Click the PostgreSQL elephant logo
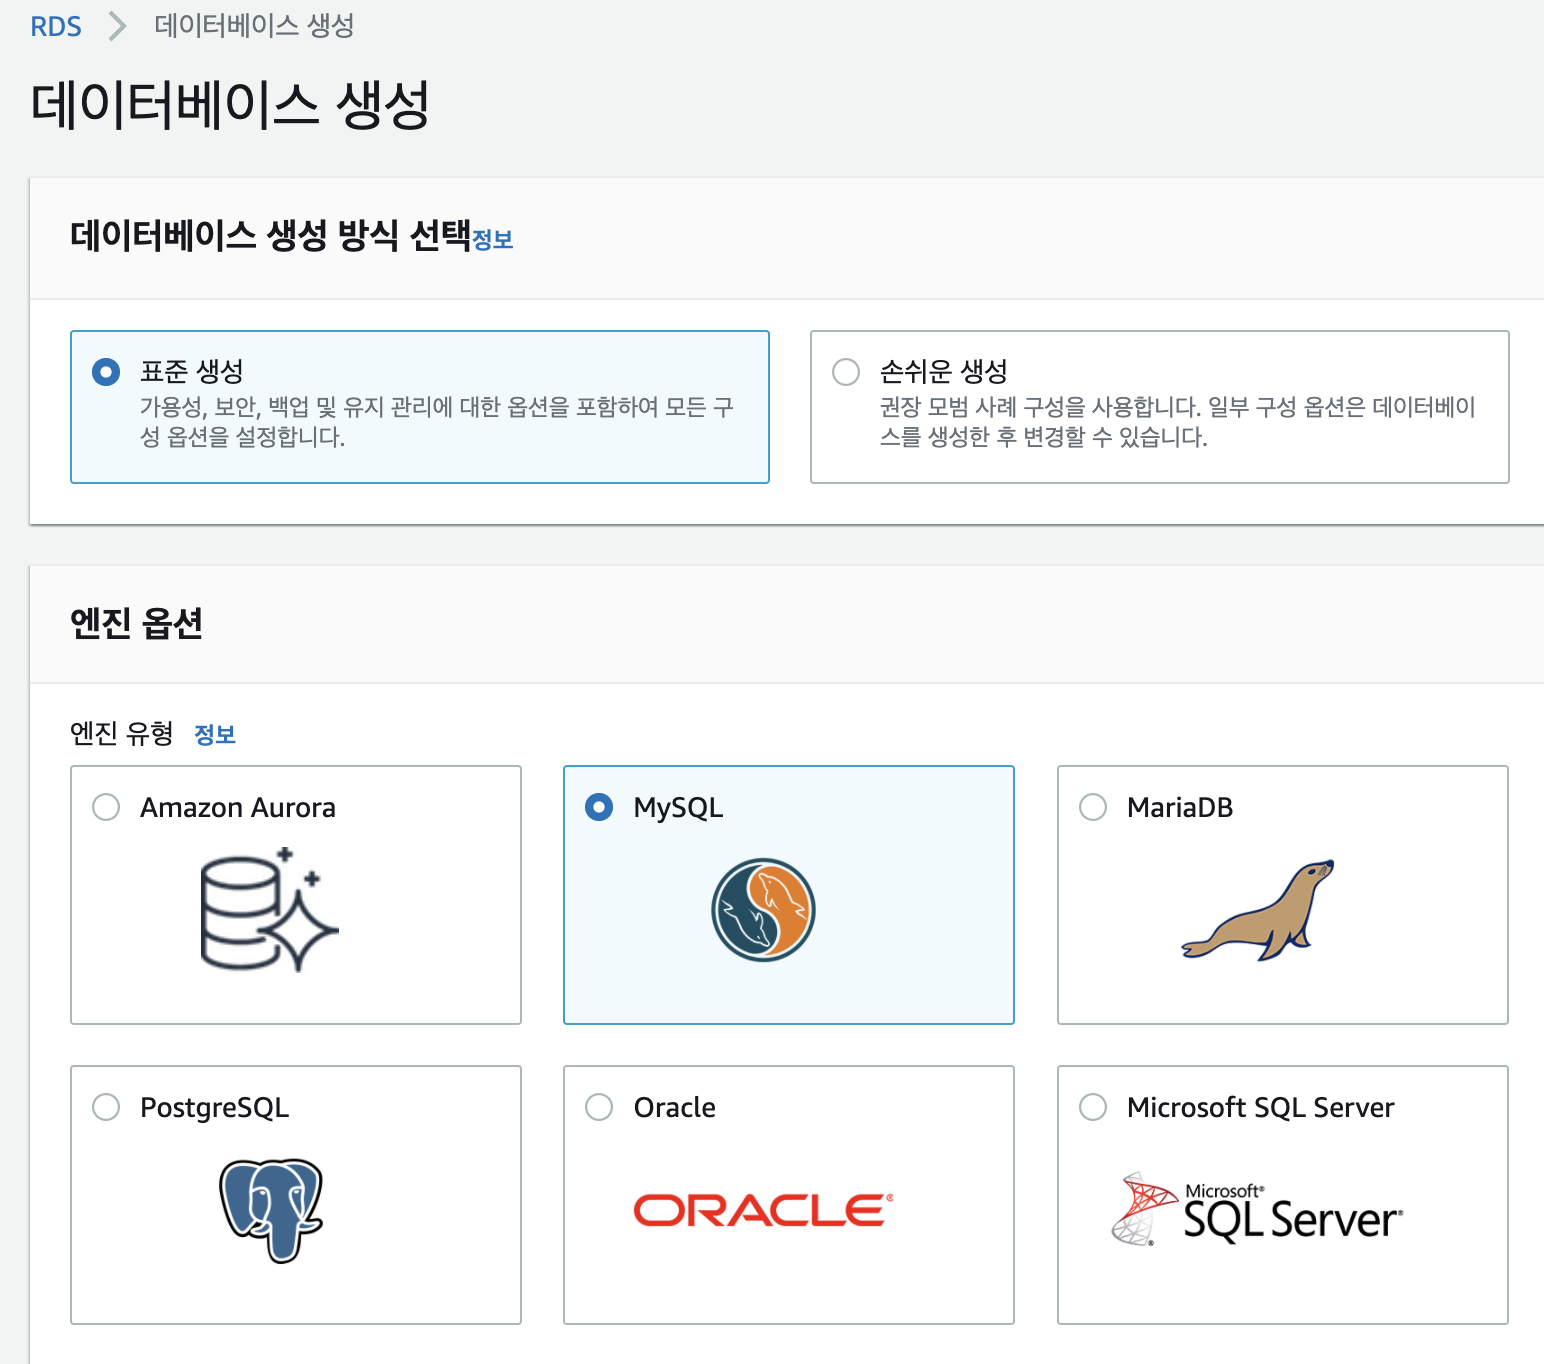This screenshot has height=1364, width=1544. tap(271, 1210)
